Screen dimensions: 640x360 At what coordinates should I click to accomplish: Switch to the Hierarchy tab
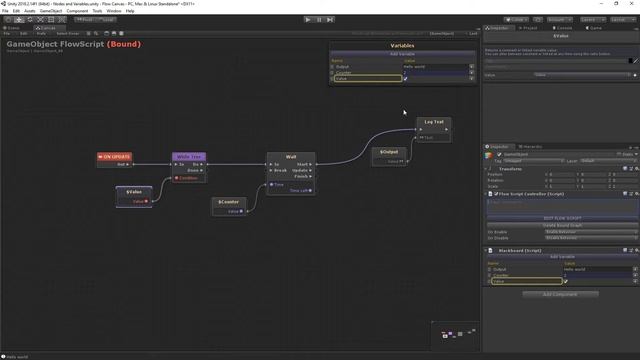click(530, 147)
